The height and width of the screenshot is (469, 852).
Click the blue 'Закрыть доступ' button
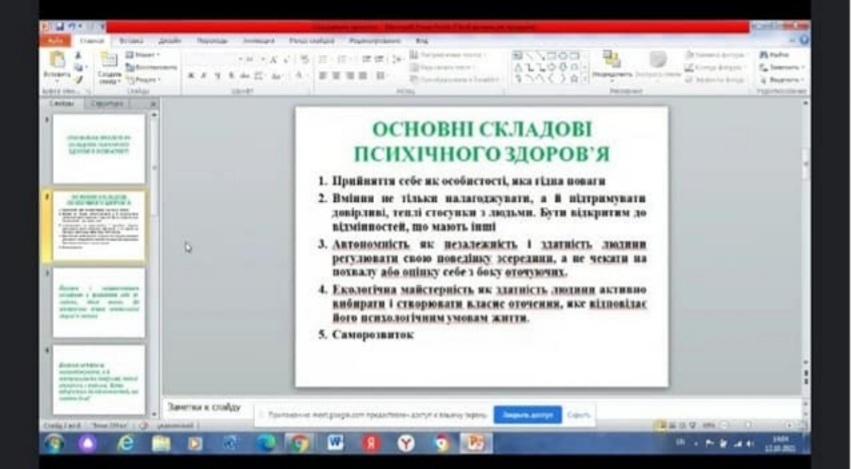tap(527, 414)
